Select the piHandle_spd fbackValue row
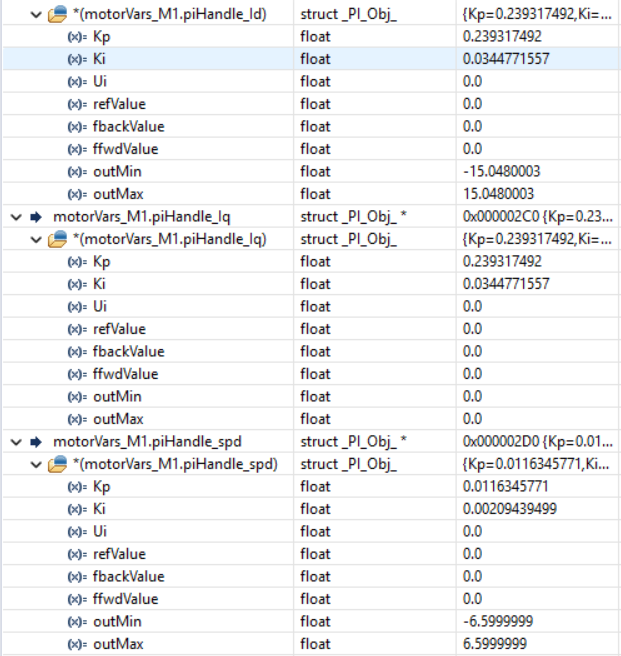Viewport: 621px width, 656px height. click(x=310, y=577)
